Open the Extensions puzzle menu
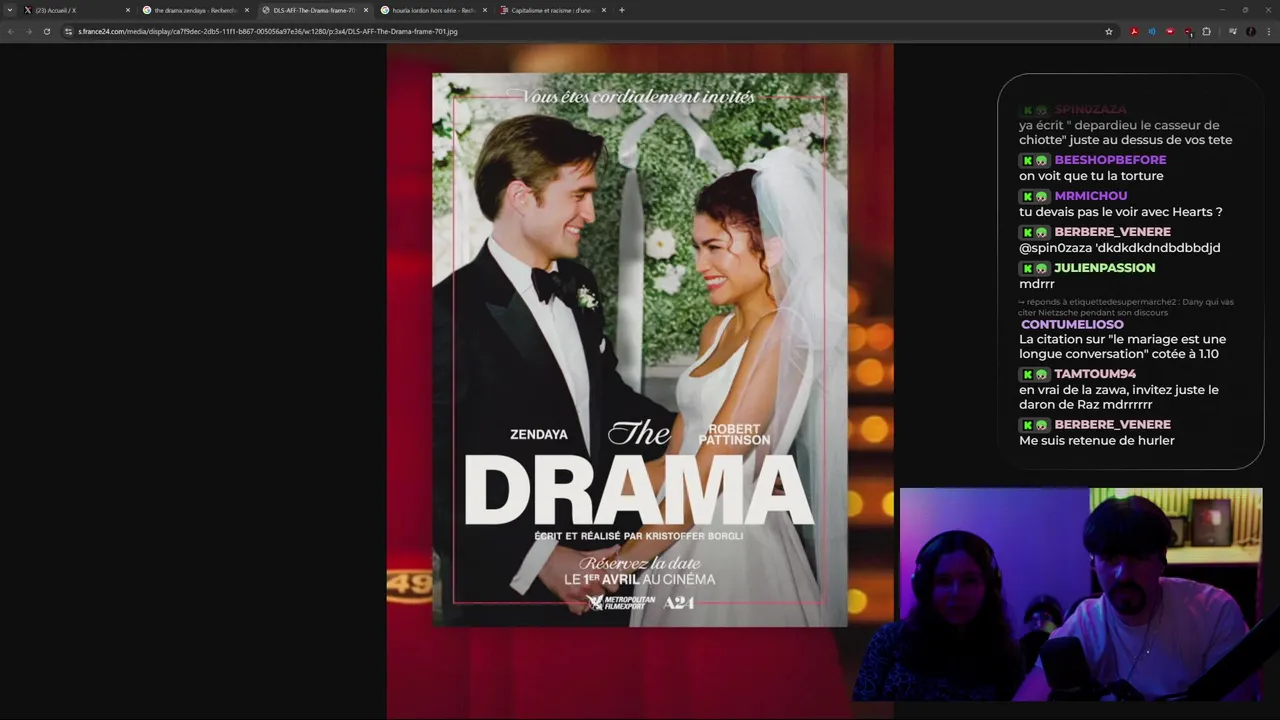Screen dimensions: 1280x720 pyautogui.click(x=1206, y=31)
